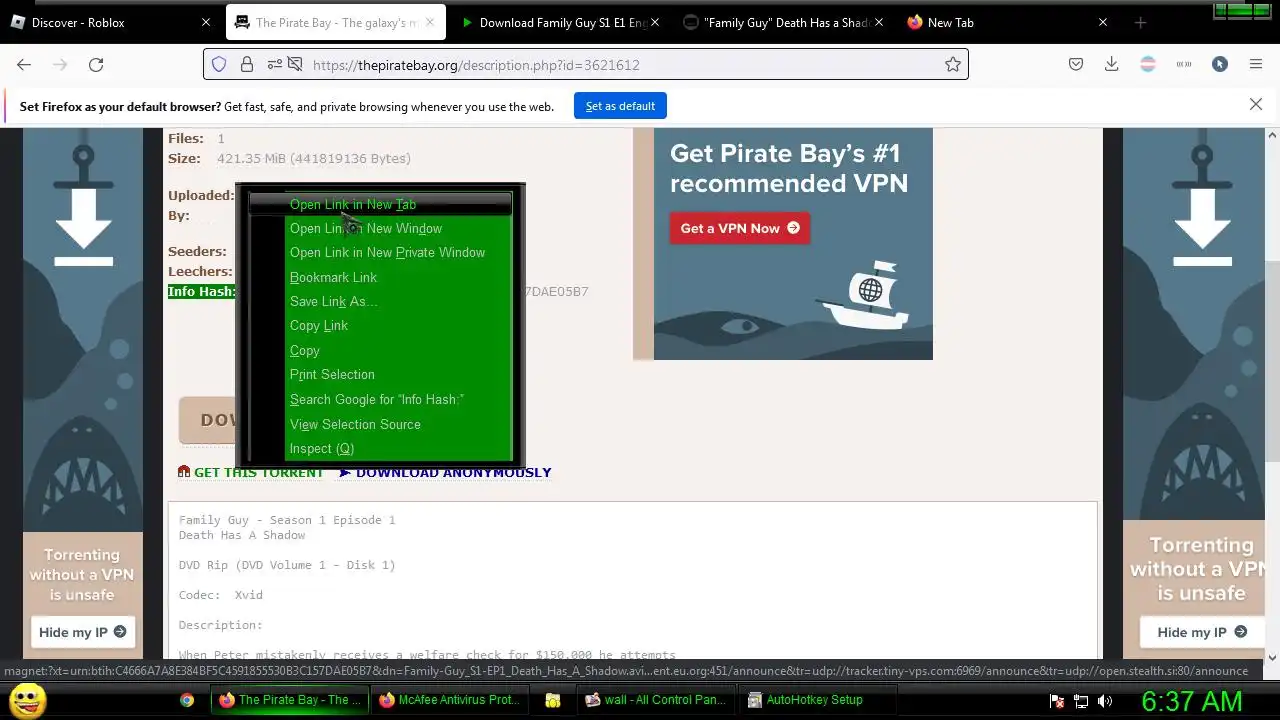Bookmark this page with the star
1280x720 pixels.
953,64
